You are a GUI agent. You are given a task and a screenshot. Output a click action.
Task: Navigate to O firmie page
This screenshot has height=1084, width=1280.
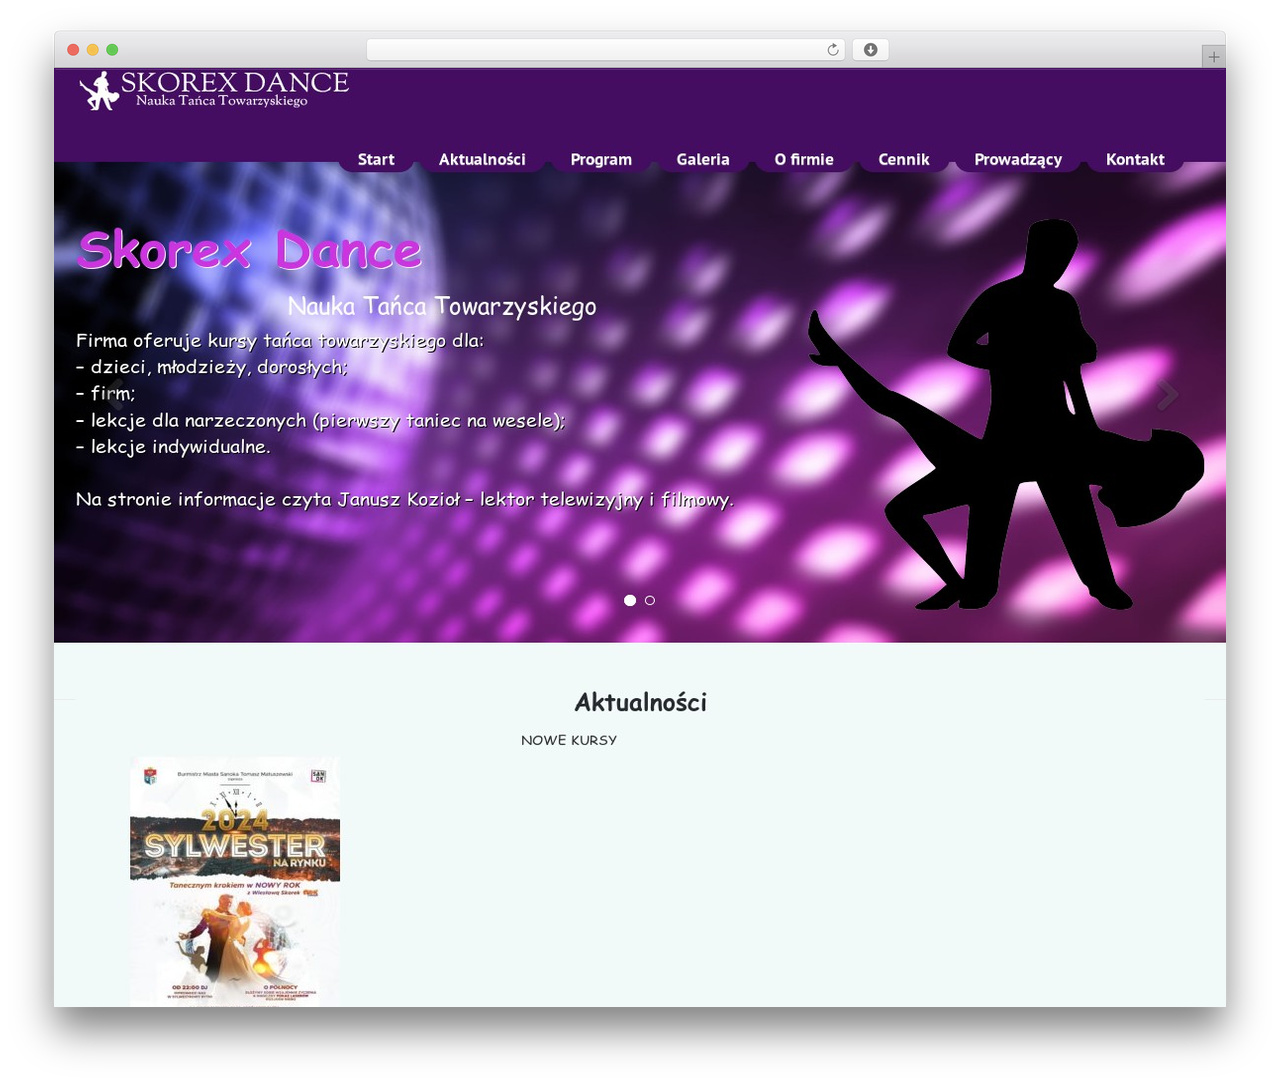point(804,159)
